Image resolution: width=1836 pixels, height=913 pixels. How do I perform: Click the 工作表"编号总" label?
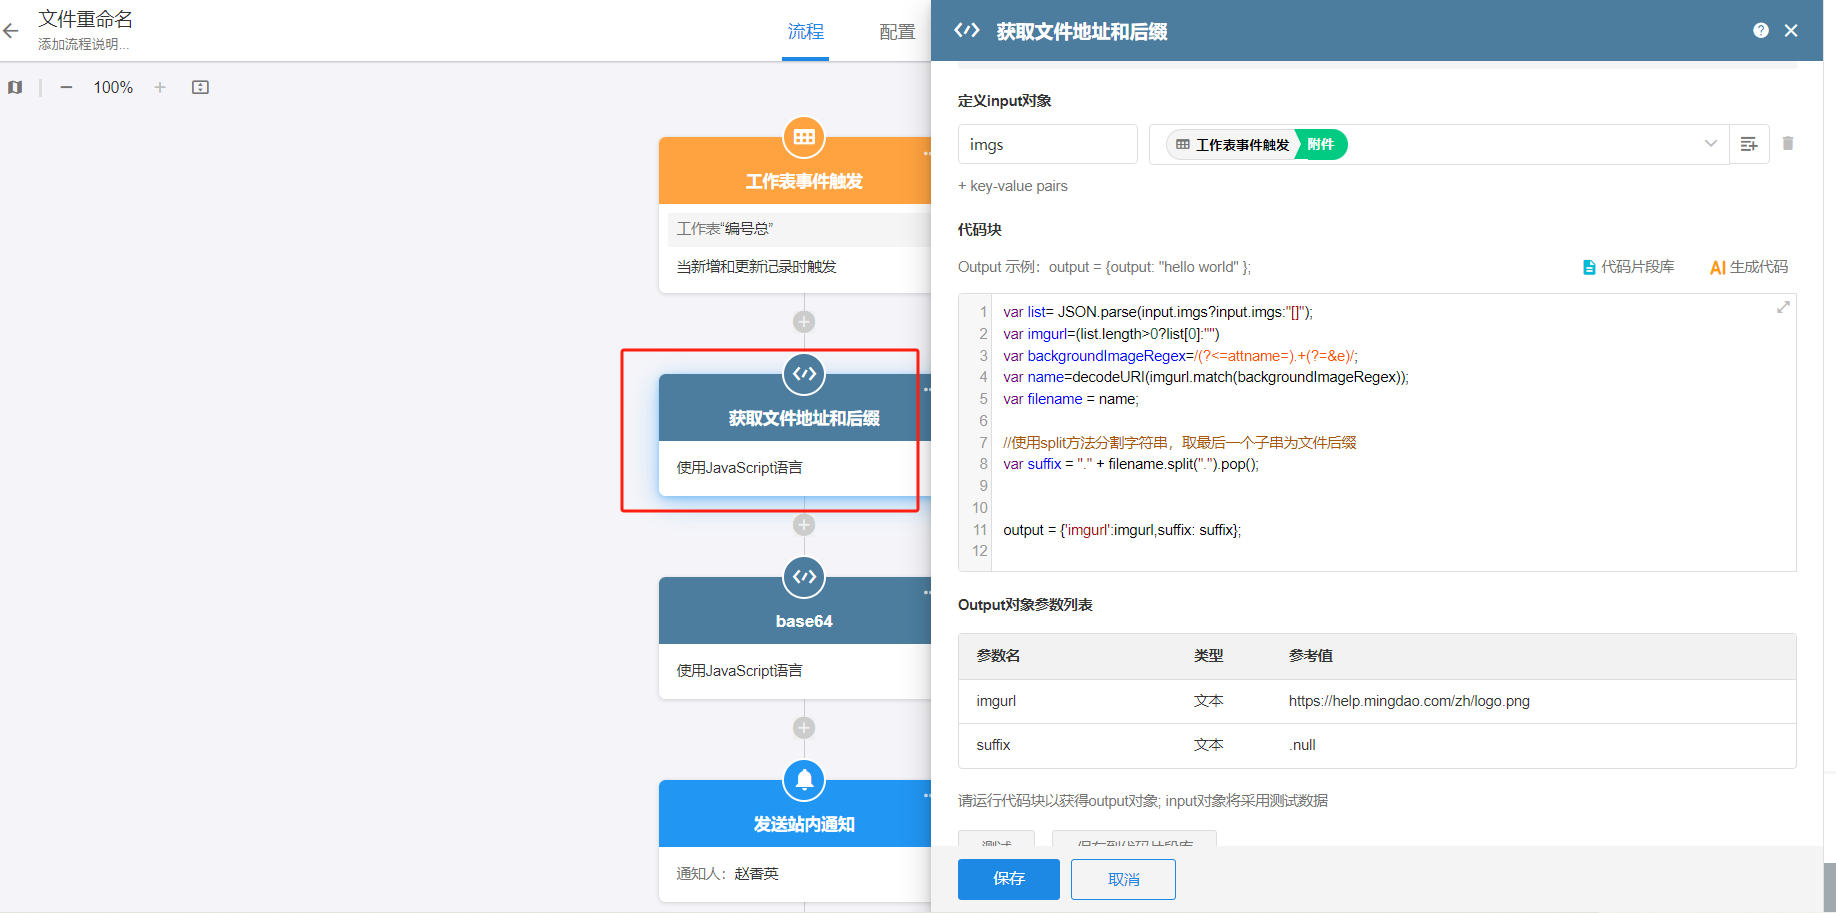point(725,229)
